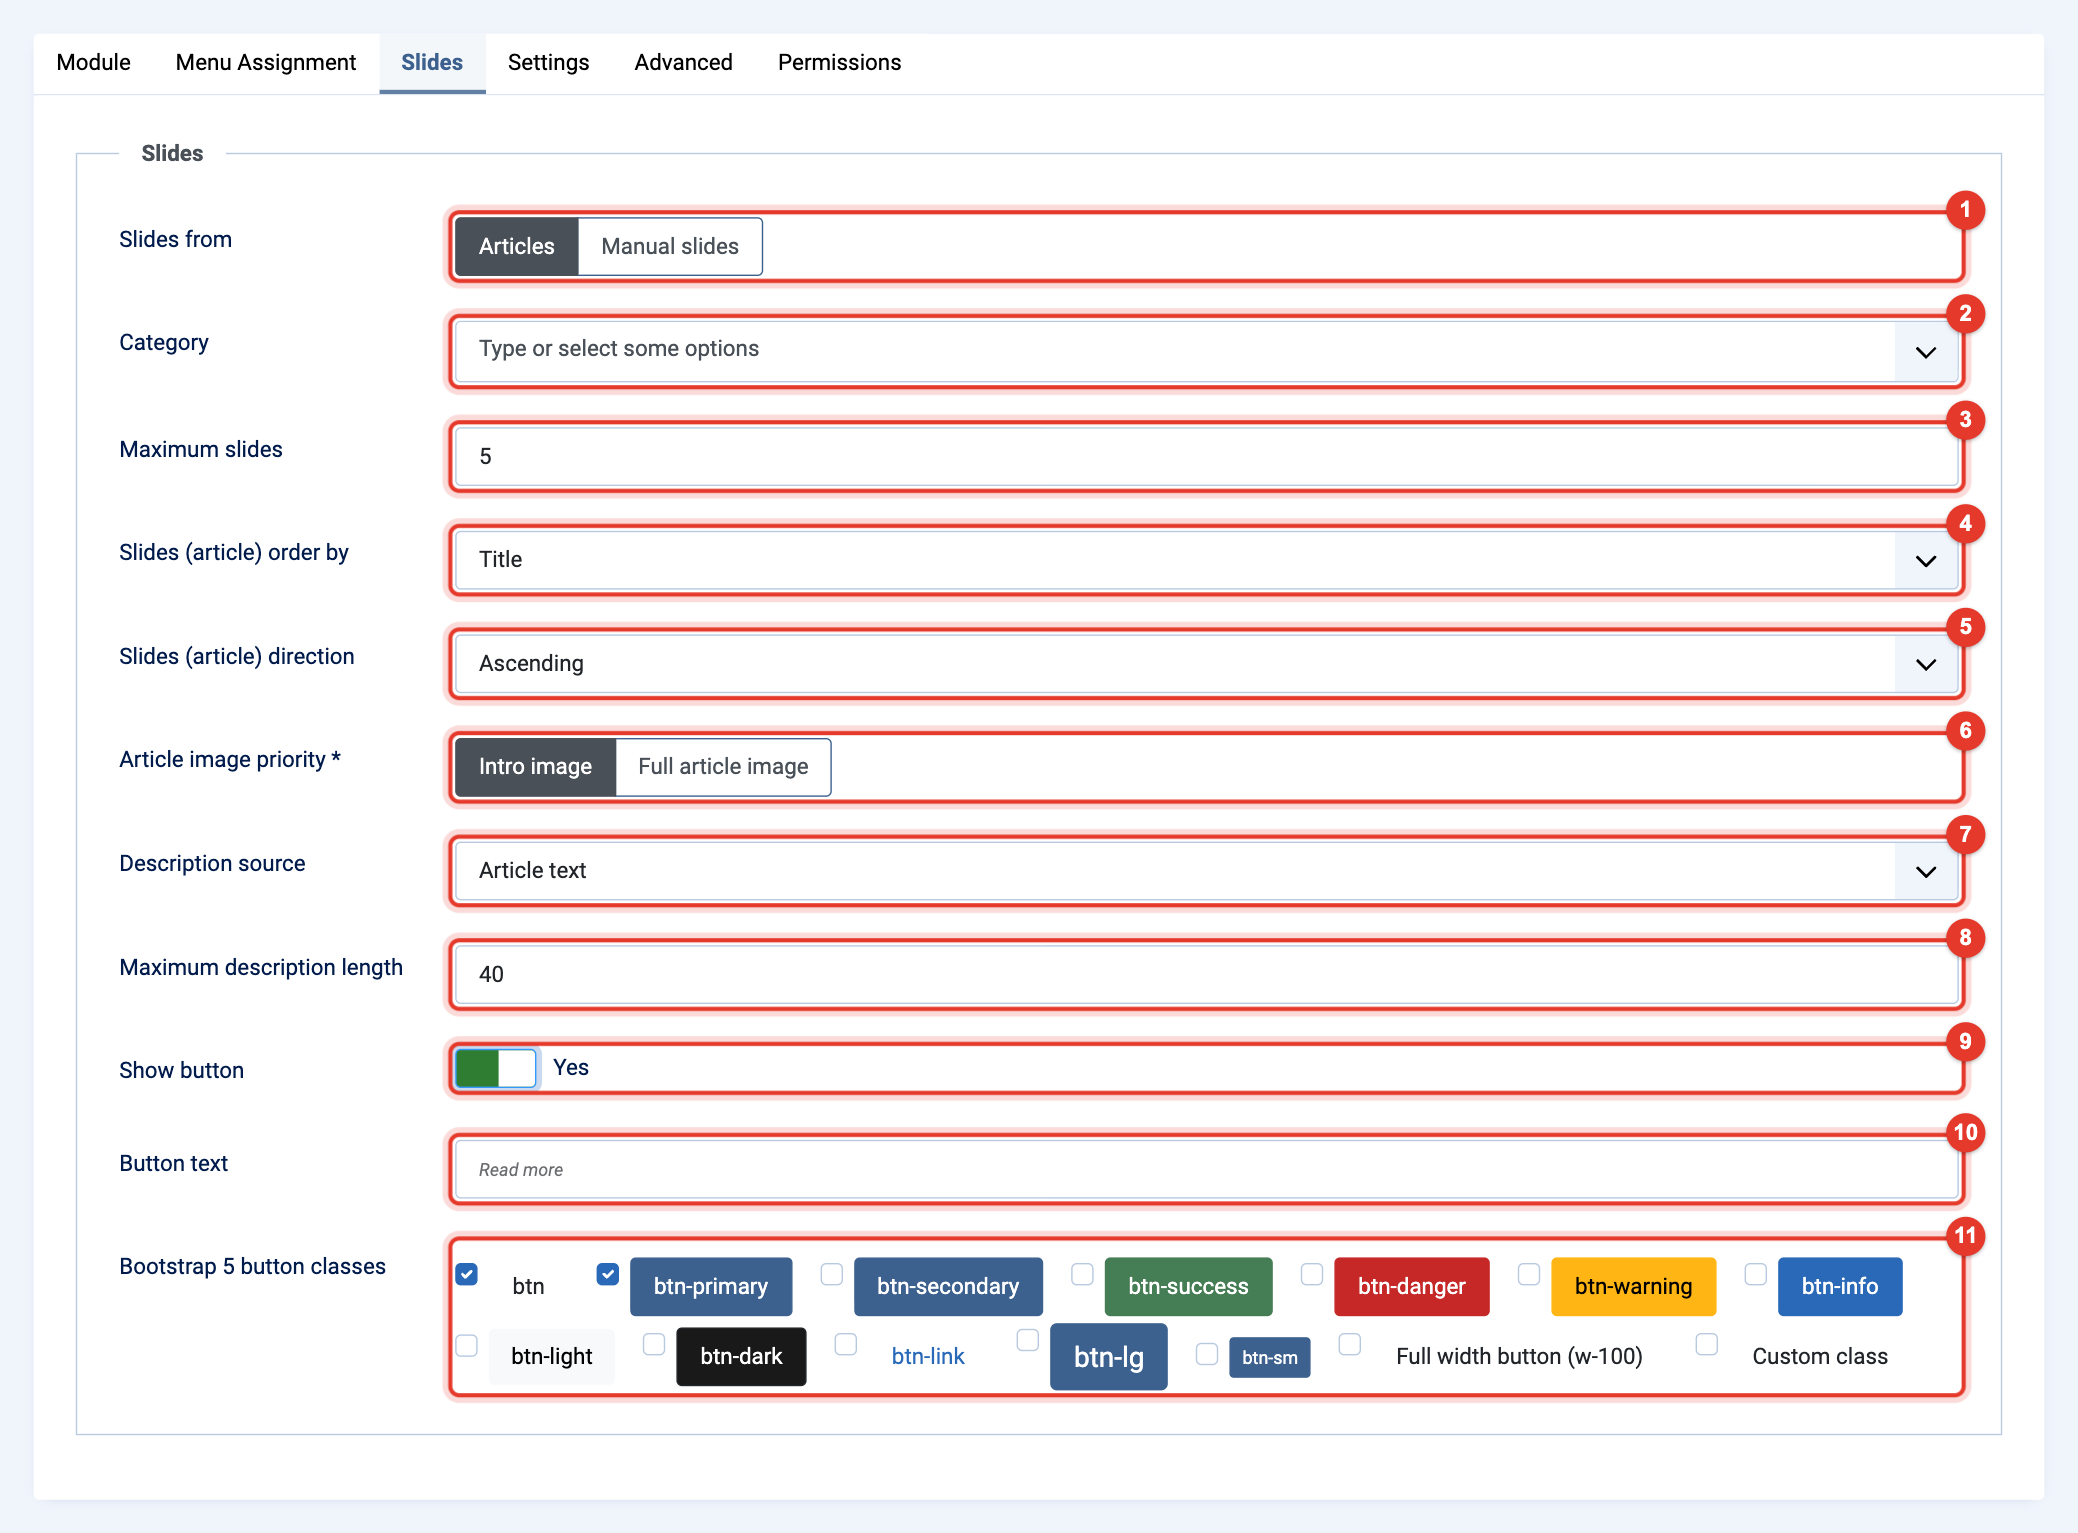Image resolution: width=2078 pixels, height=1533 pixels.
Task: Toggle the Show button switch
Action: pos(496,1068)
